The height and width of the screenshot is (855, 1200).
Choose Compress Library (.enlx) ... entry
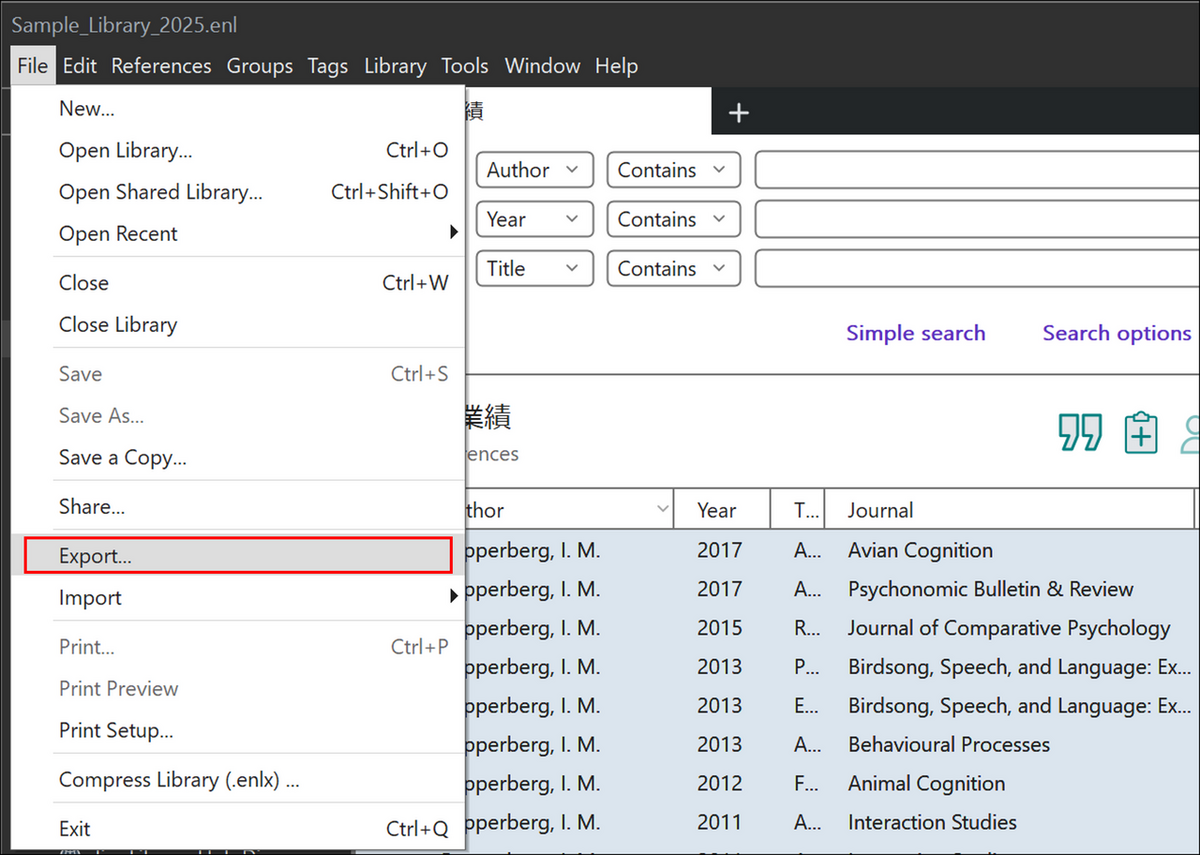(239, 779)
